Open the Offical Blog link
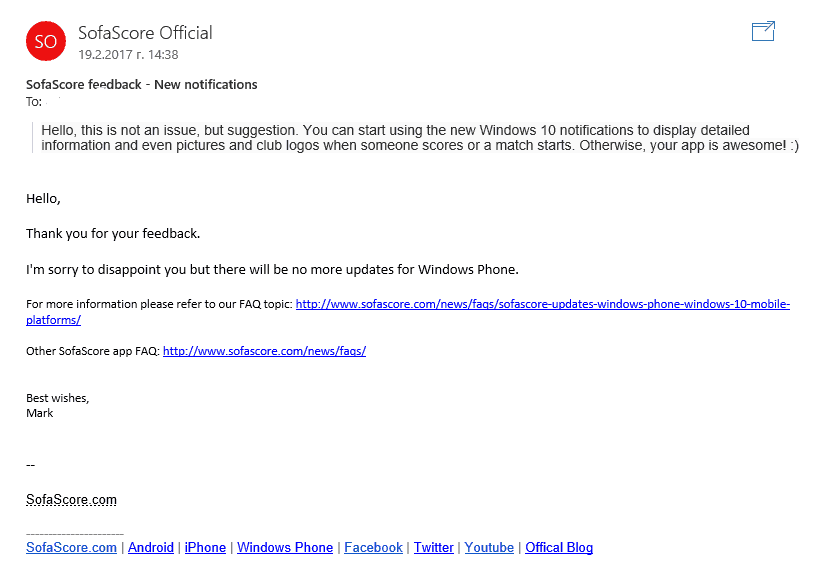The image size is (817, 584). pos(559,548)
